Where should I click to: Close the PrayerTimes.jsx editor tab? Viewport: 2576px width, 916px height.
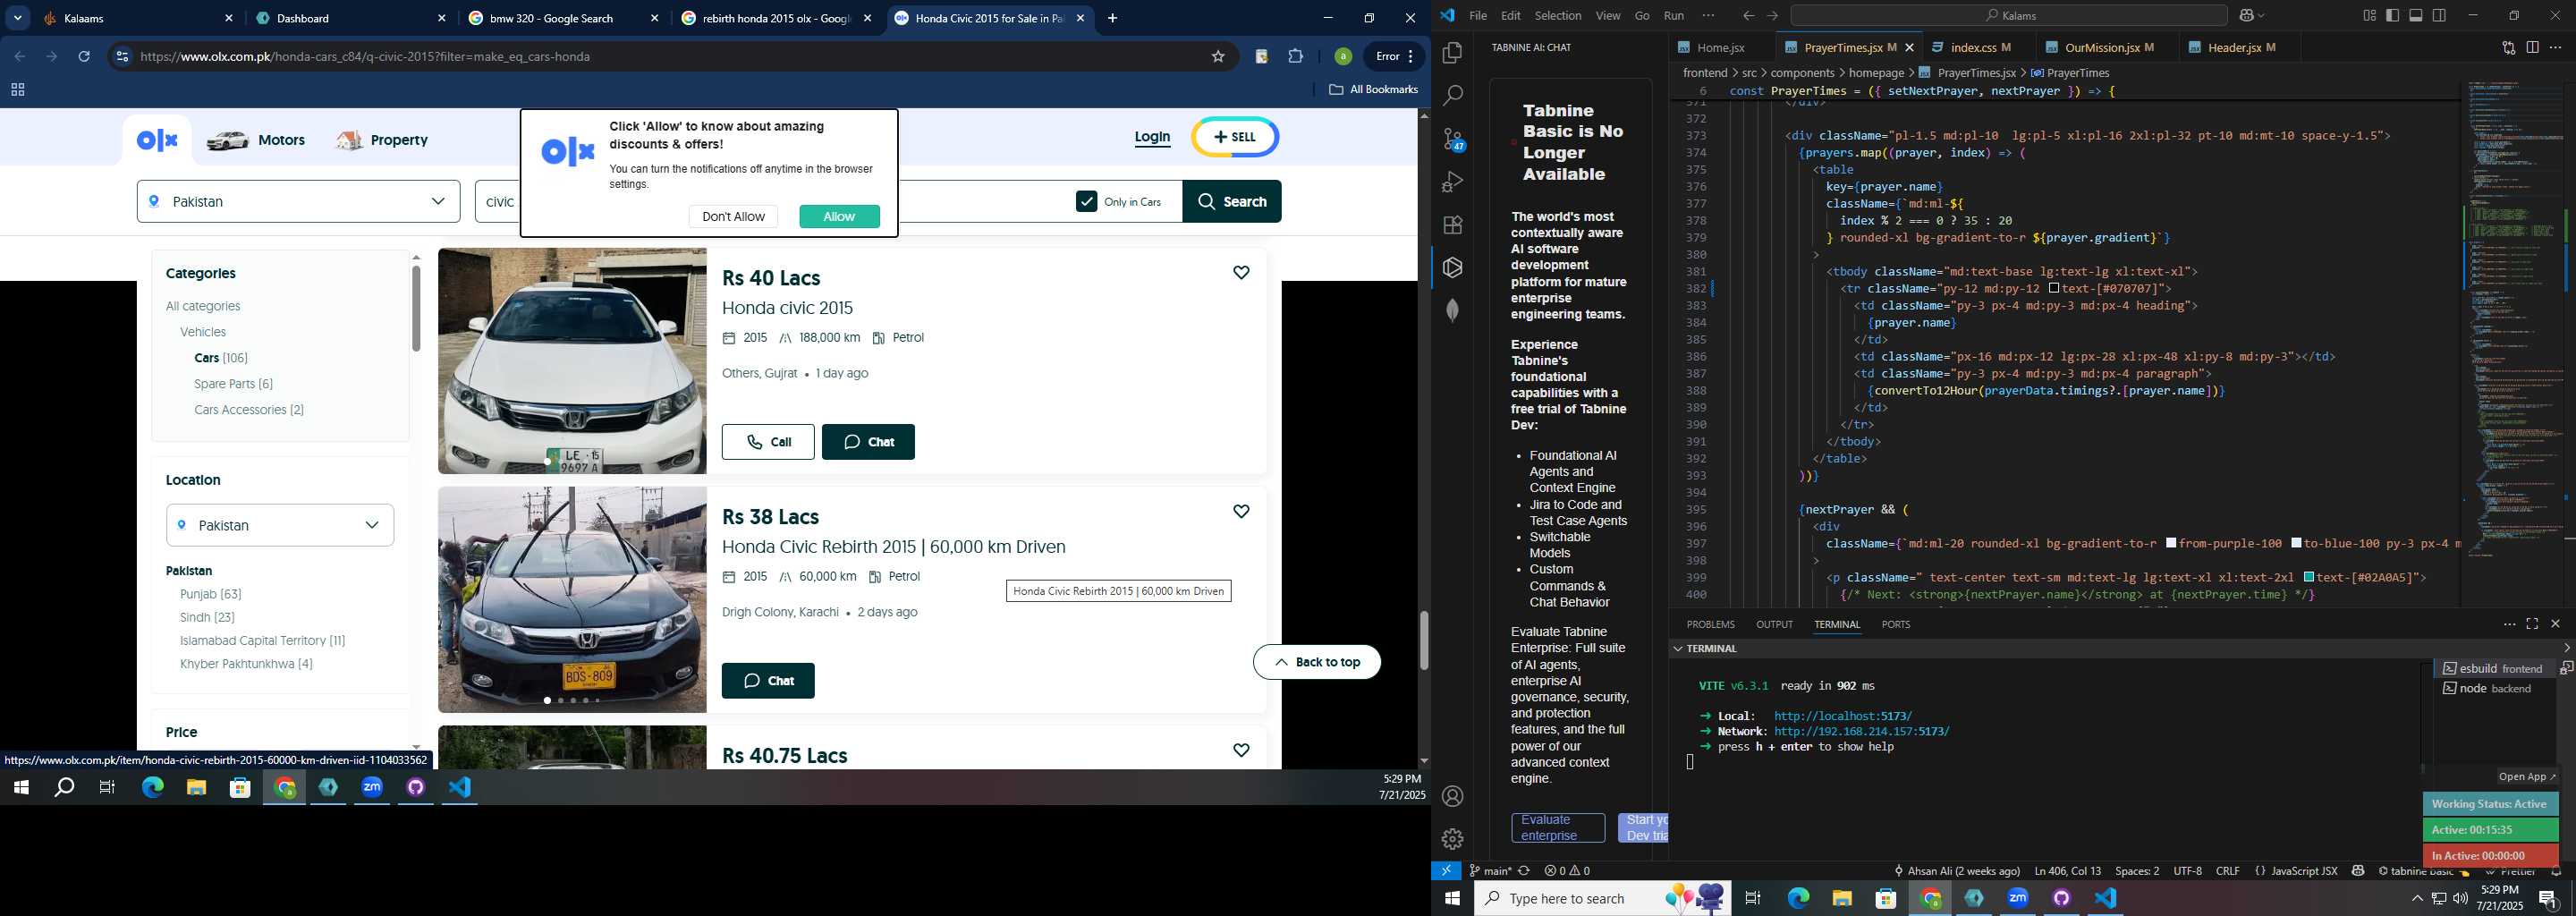[1909, 47]
